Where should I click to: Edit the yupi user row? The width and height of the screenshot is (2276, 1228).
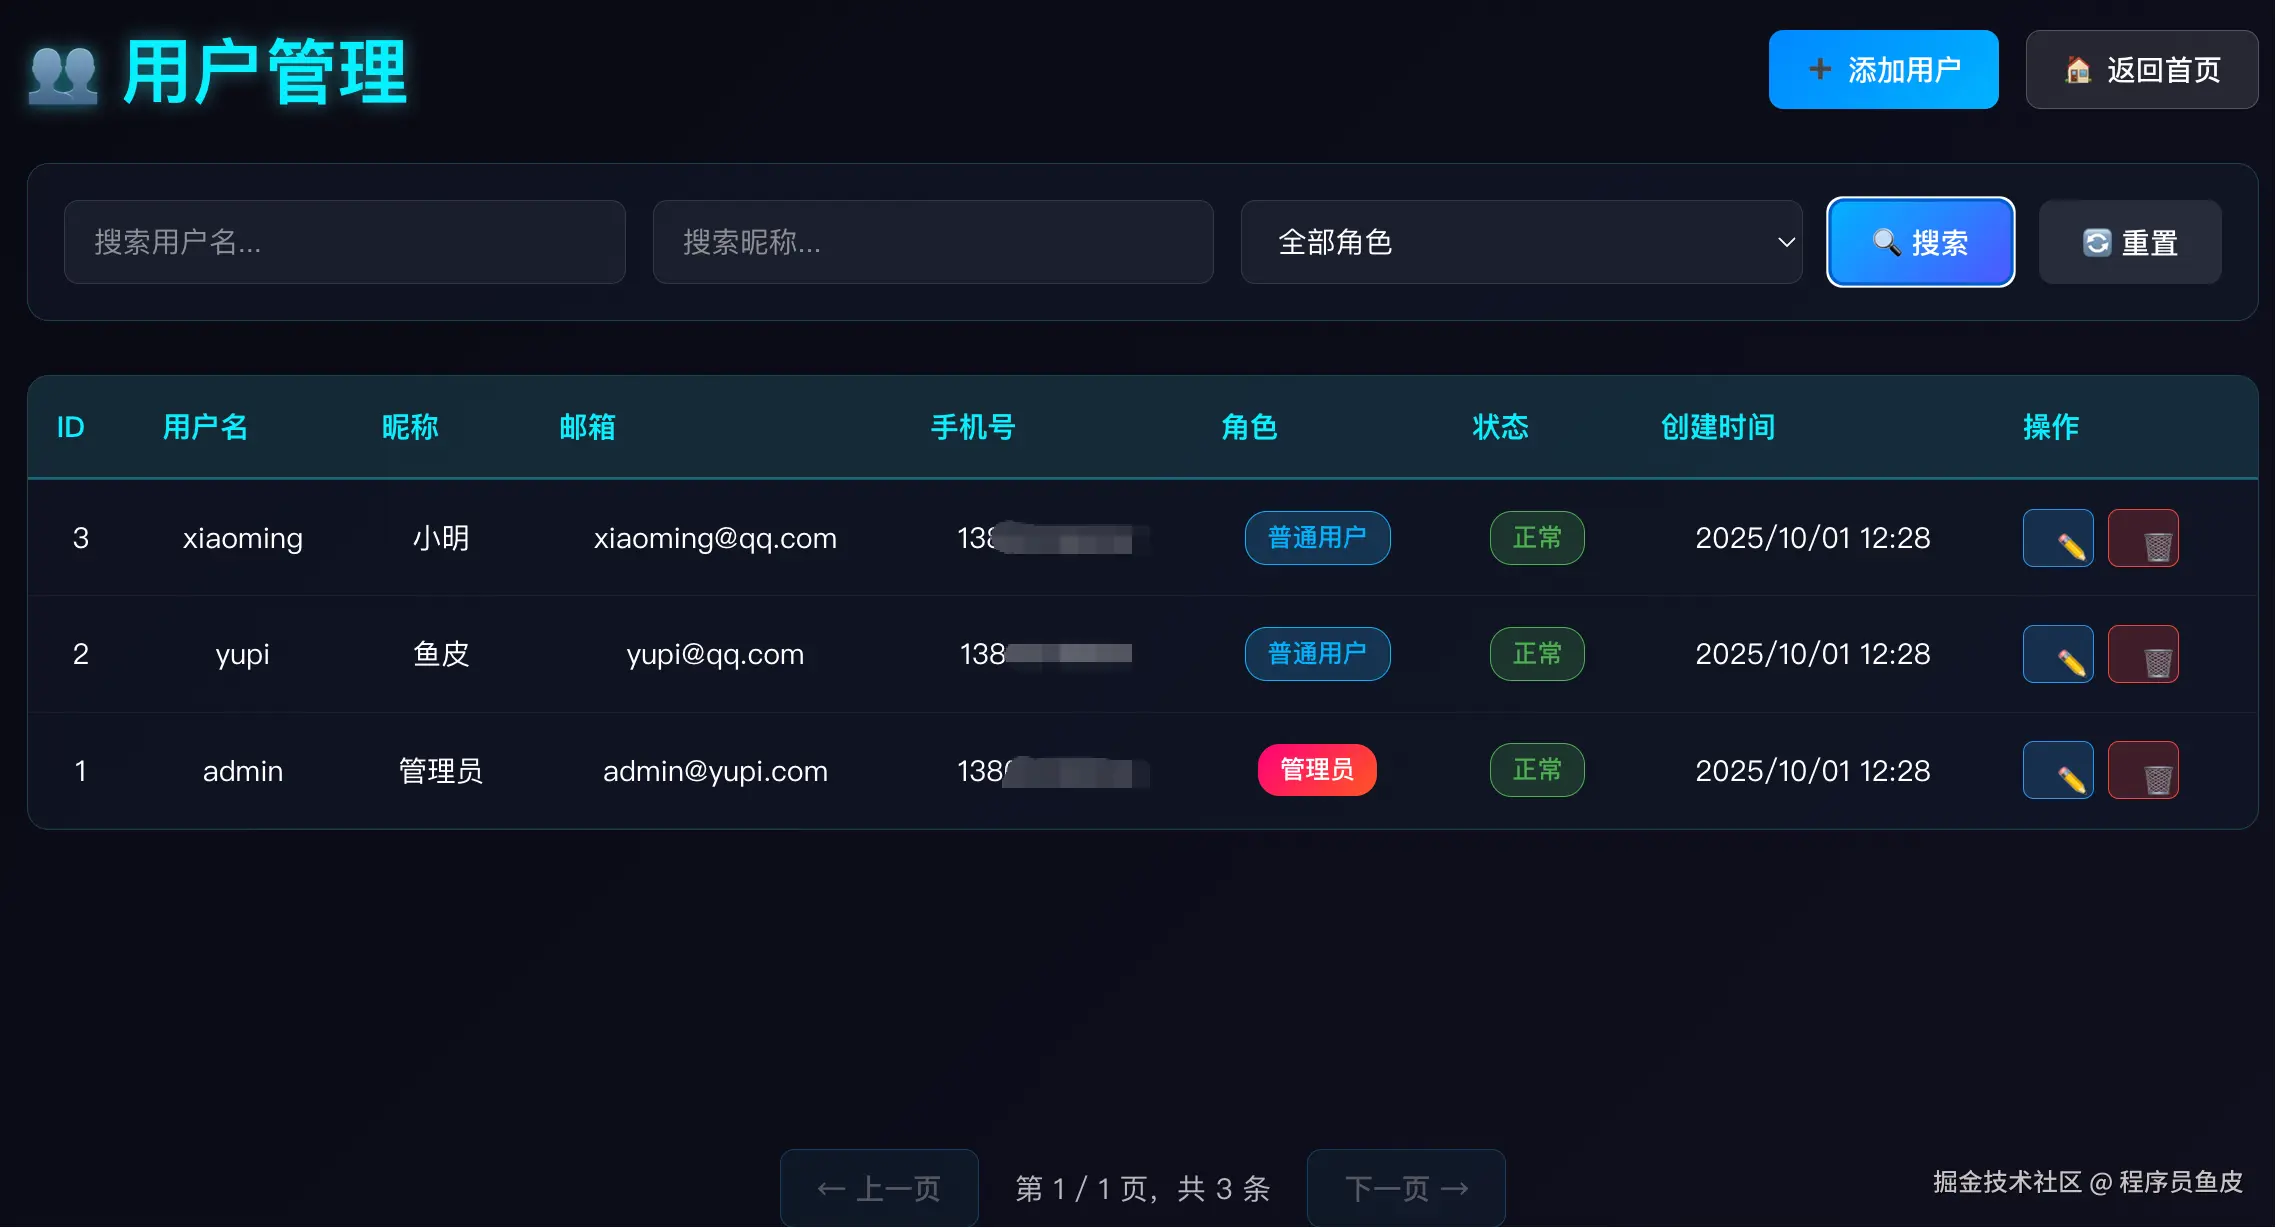click(x=2058, y=654)
